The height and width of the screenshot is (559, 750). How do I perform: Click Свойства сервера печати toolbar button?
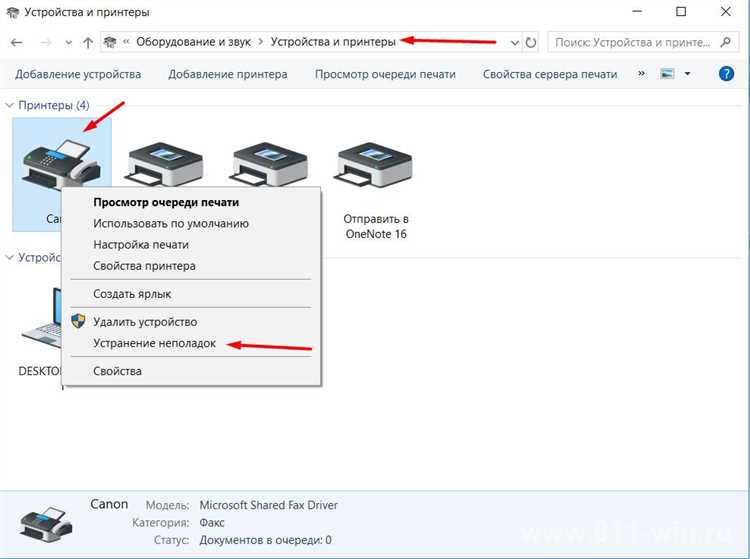pos(550,74)
